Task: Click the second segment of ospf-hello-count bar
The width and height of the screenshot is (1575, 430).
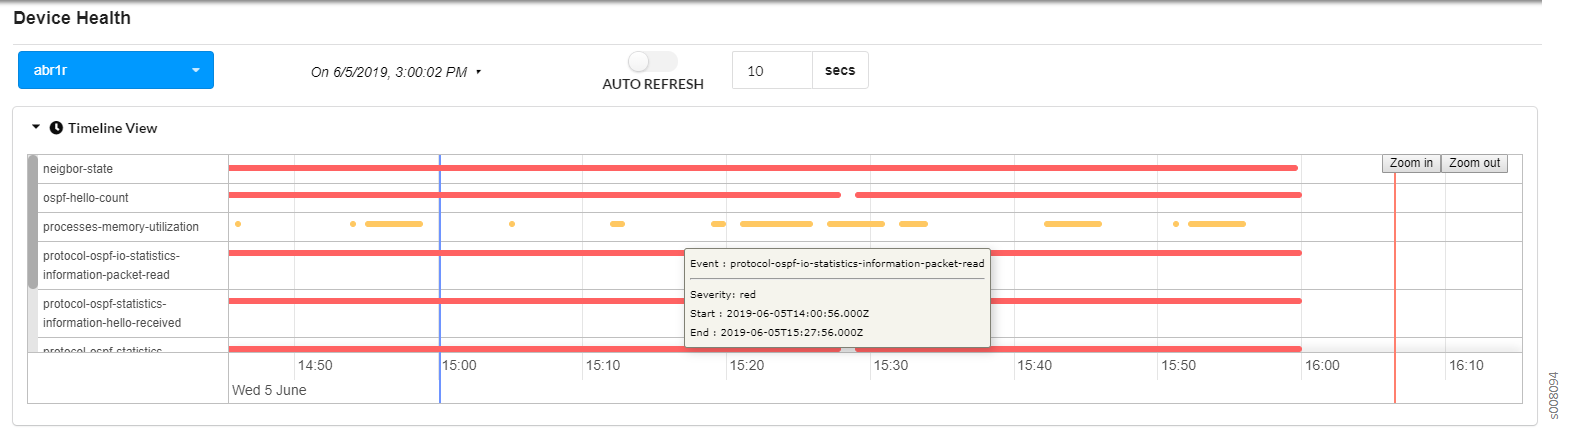Action: pos(1078,195)
